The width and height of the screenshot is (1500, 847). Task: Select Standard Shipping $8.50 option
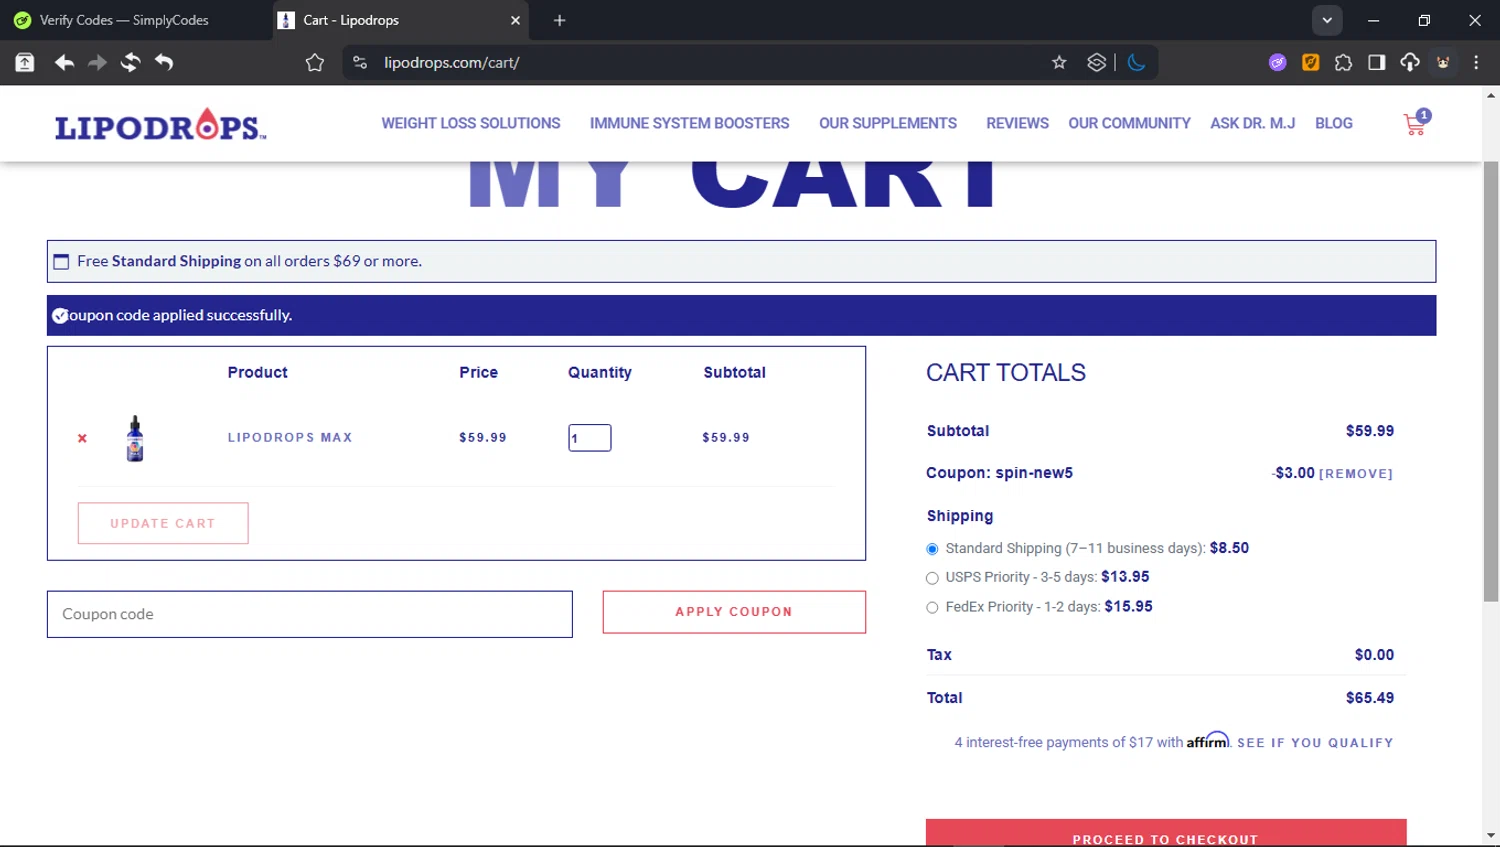[932, 549]
